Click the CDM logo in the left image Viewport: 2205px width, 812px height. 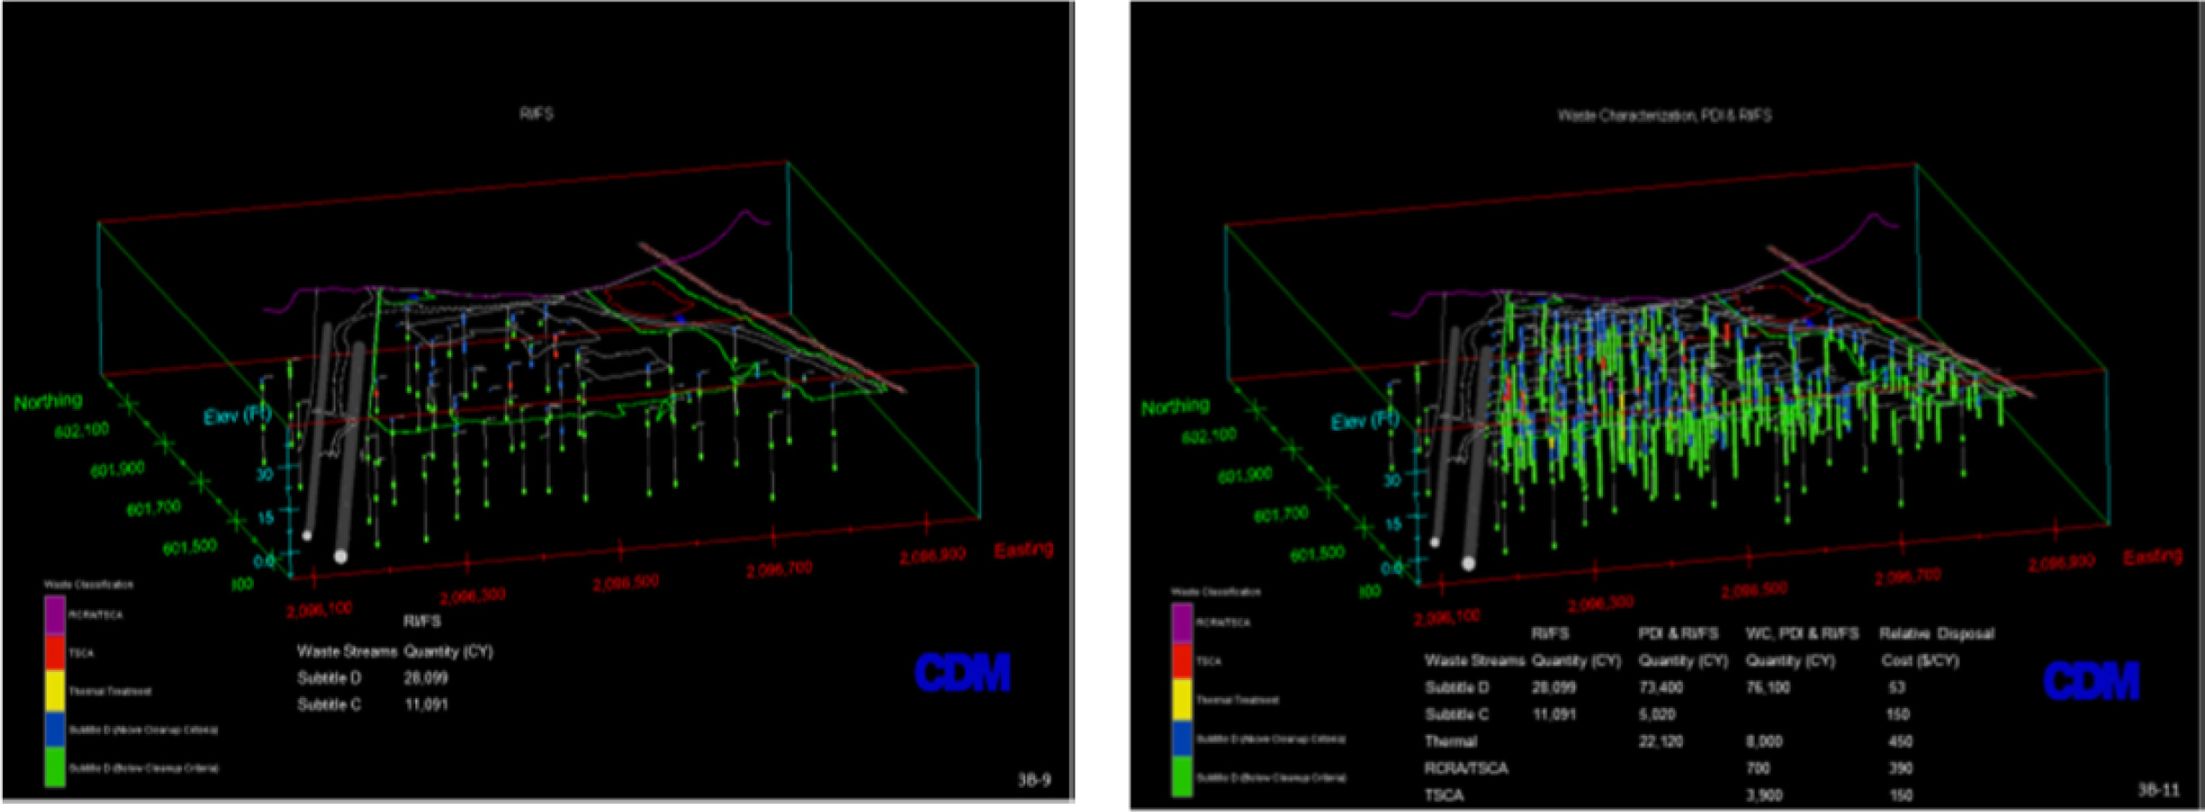click(961, 673)
